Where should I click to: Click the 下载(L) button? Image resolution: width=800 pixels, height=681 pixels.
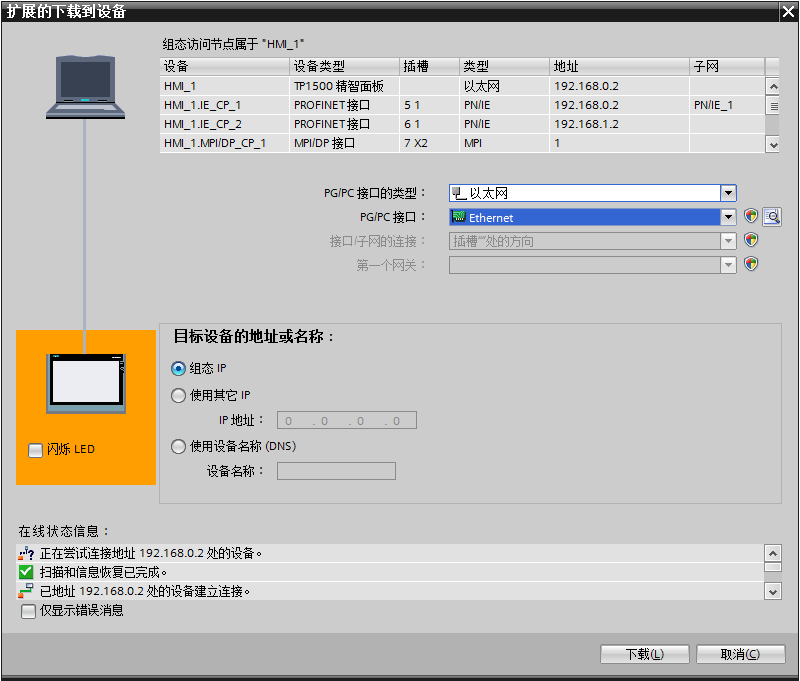pos(644,654)
